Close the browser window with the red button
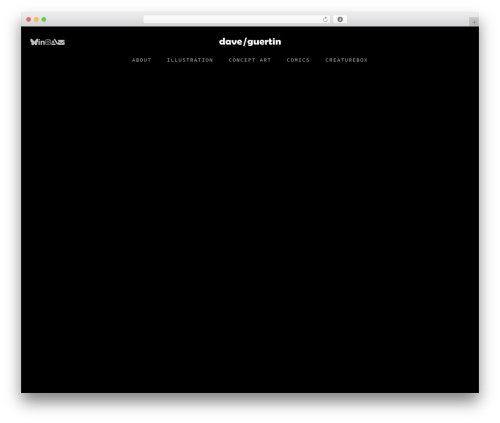This screenshot has width=500, height=423. (29, 19)
